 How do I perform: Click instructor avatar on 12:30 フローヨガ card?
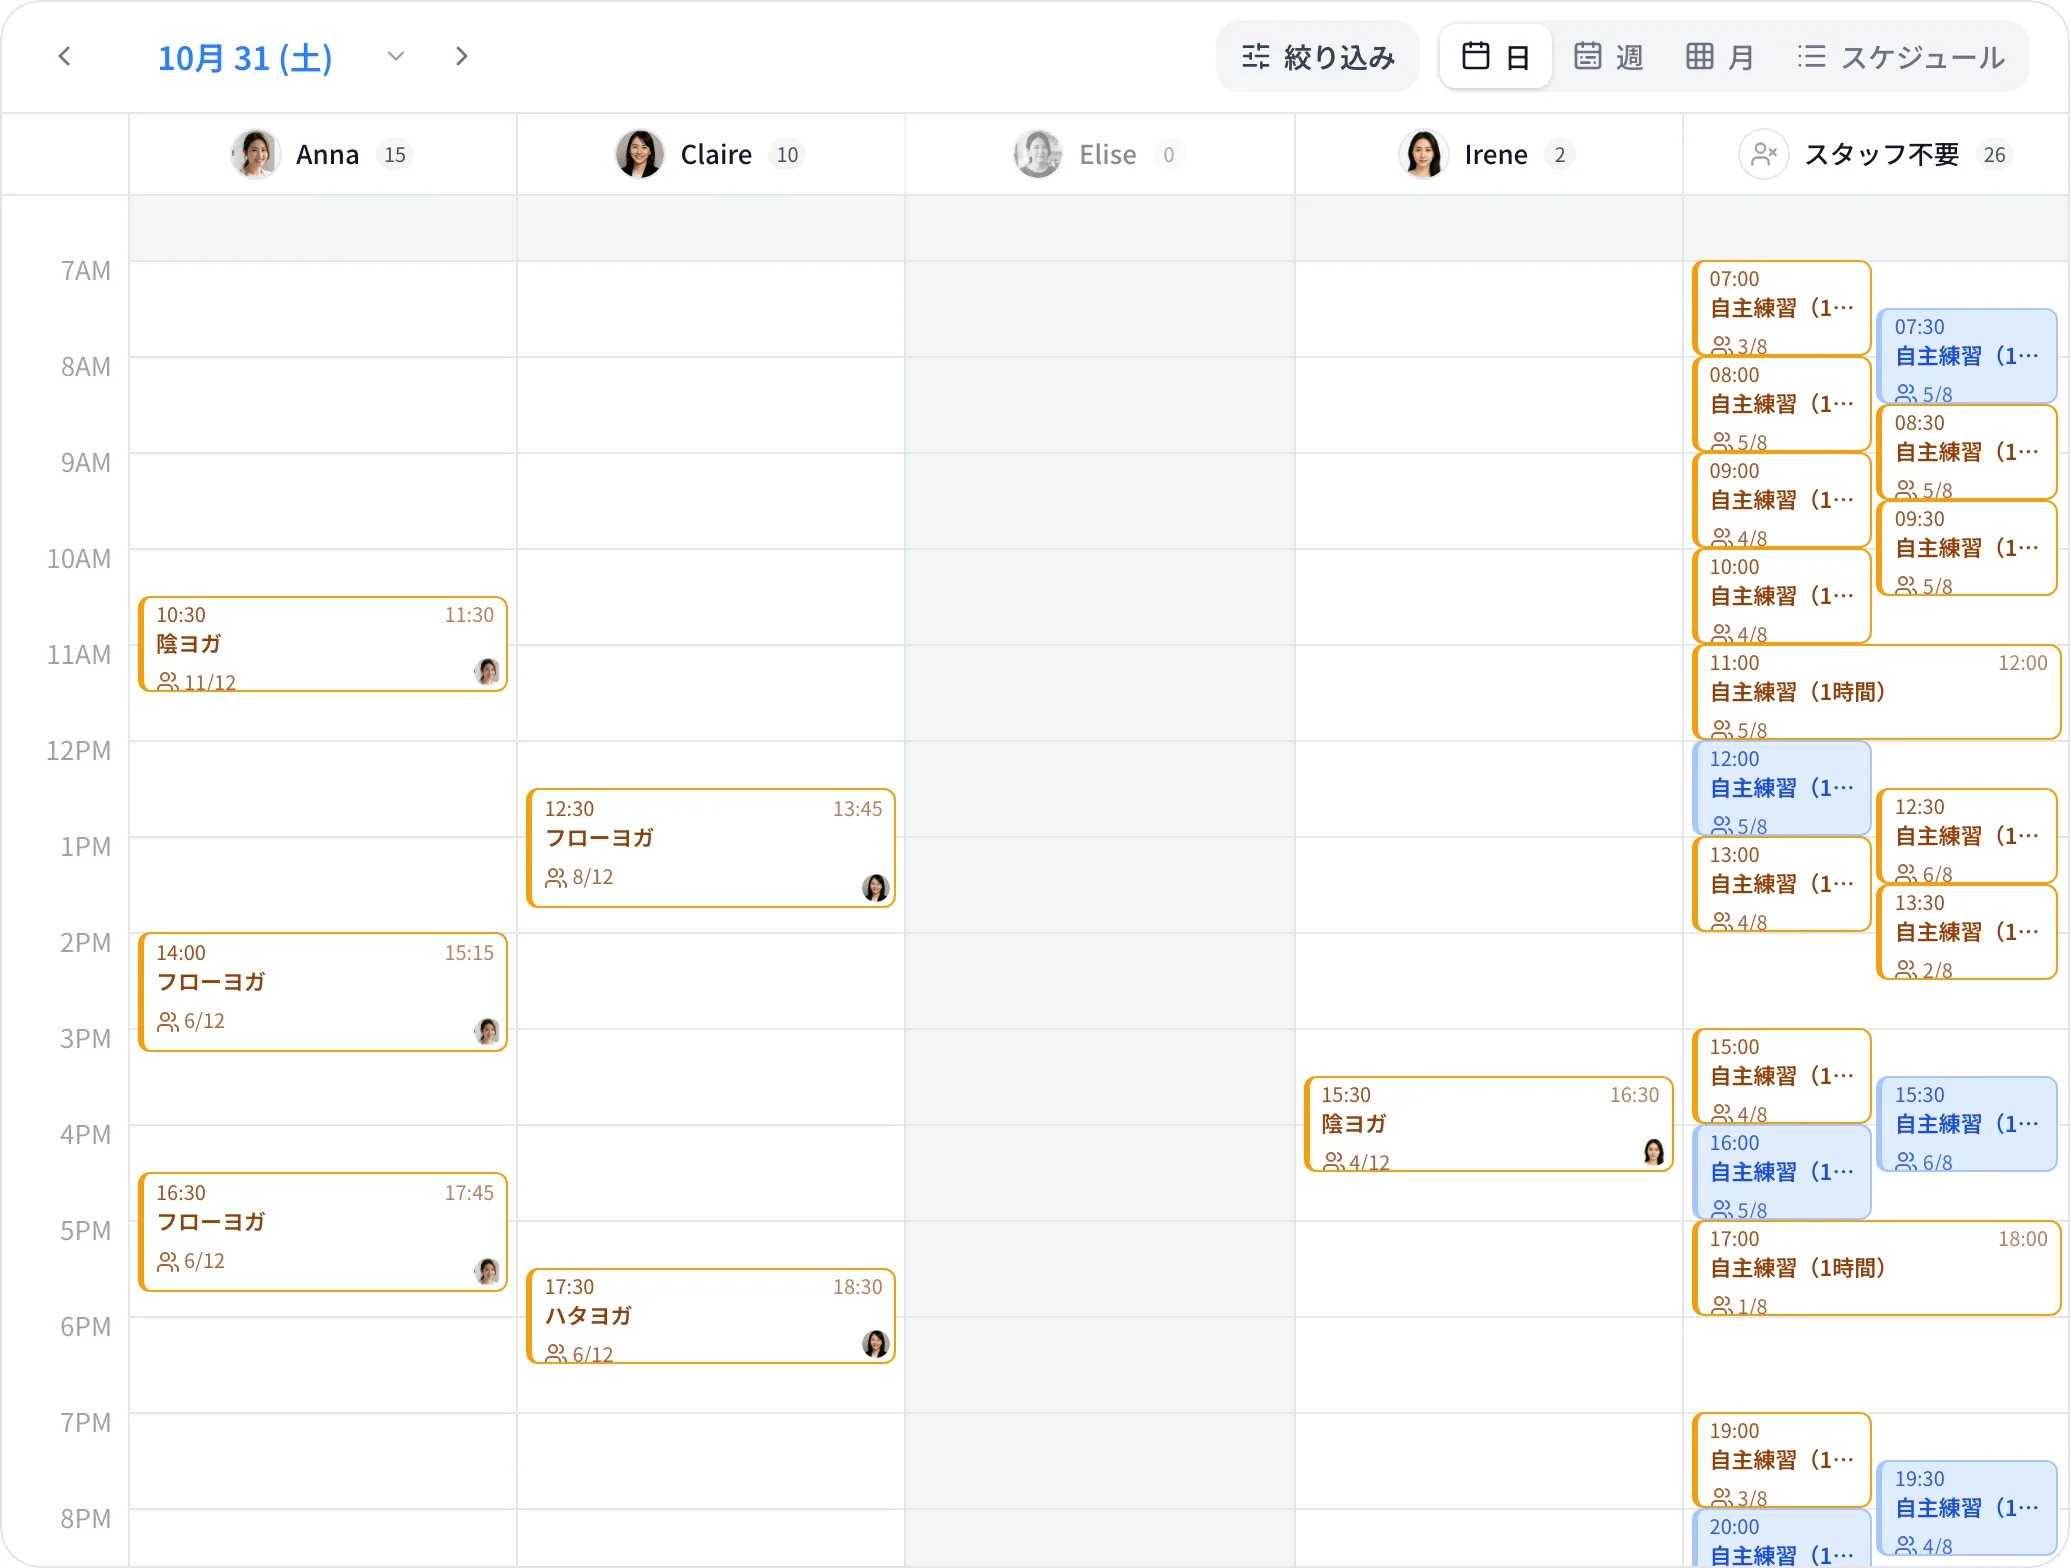click(875, 887)
